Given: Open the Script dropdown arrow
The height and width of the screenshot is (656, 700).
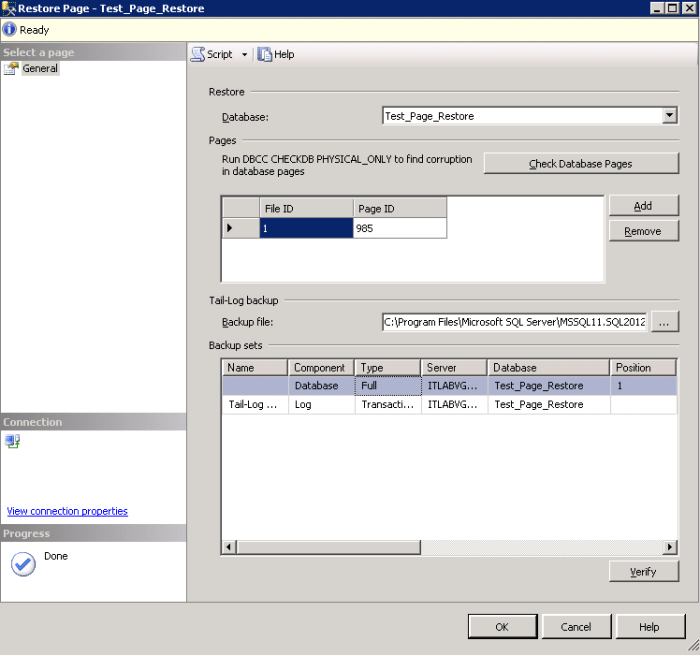Looking at the screenshot, I should pyautogui.click(x=244, y=55).
